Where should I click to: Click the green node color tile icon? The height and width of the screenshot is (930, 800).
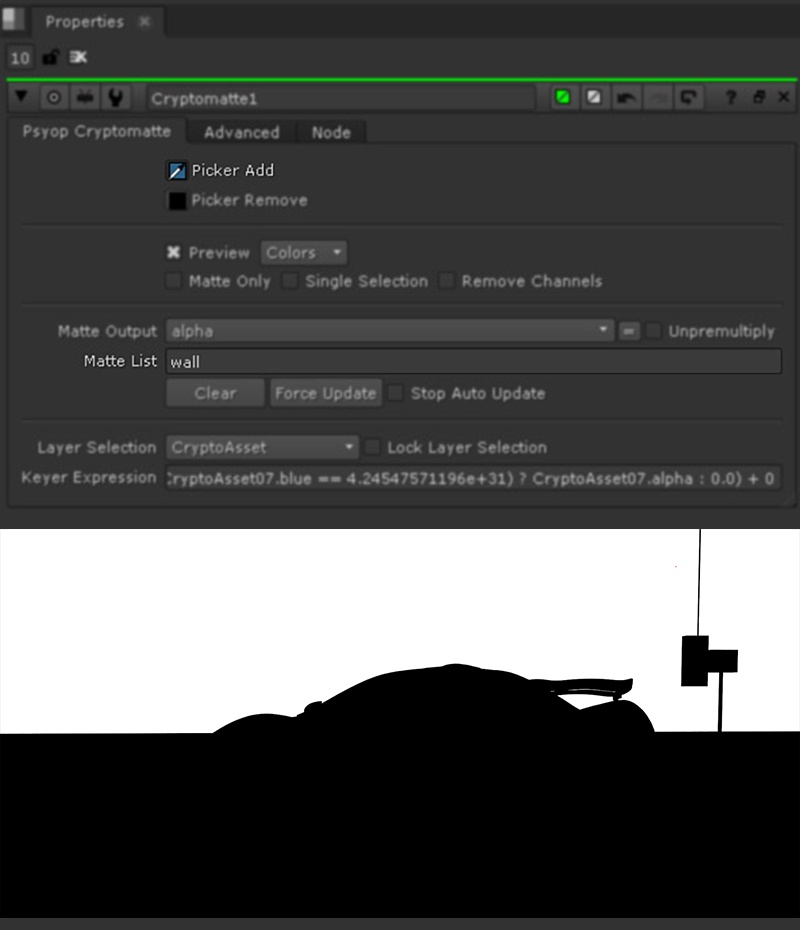tap(564, 98)
